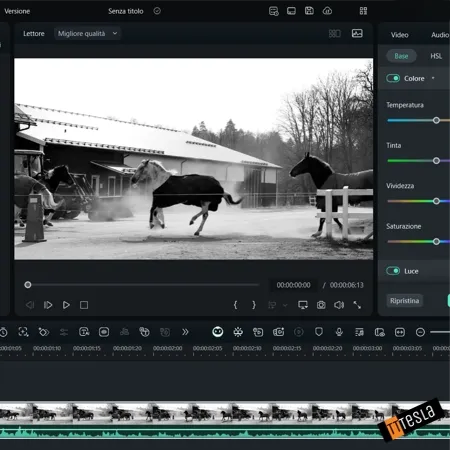The width and height of the screenshot is (450, 450).
Task: Click the fit timeline to window icon
Action: click(400, 332)
